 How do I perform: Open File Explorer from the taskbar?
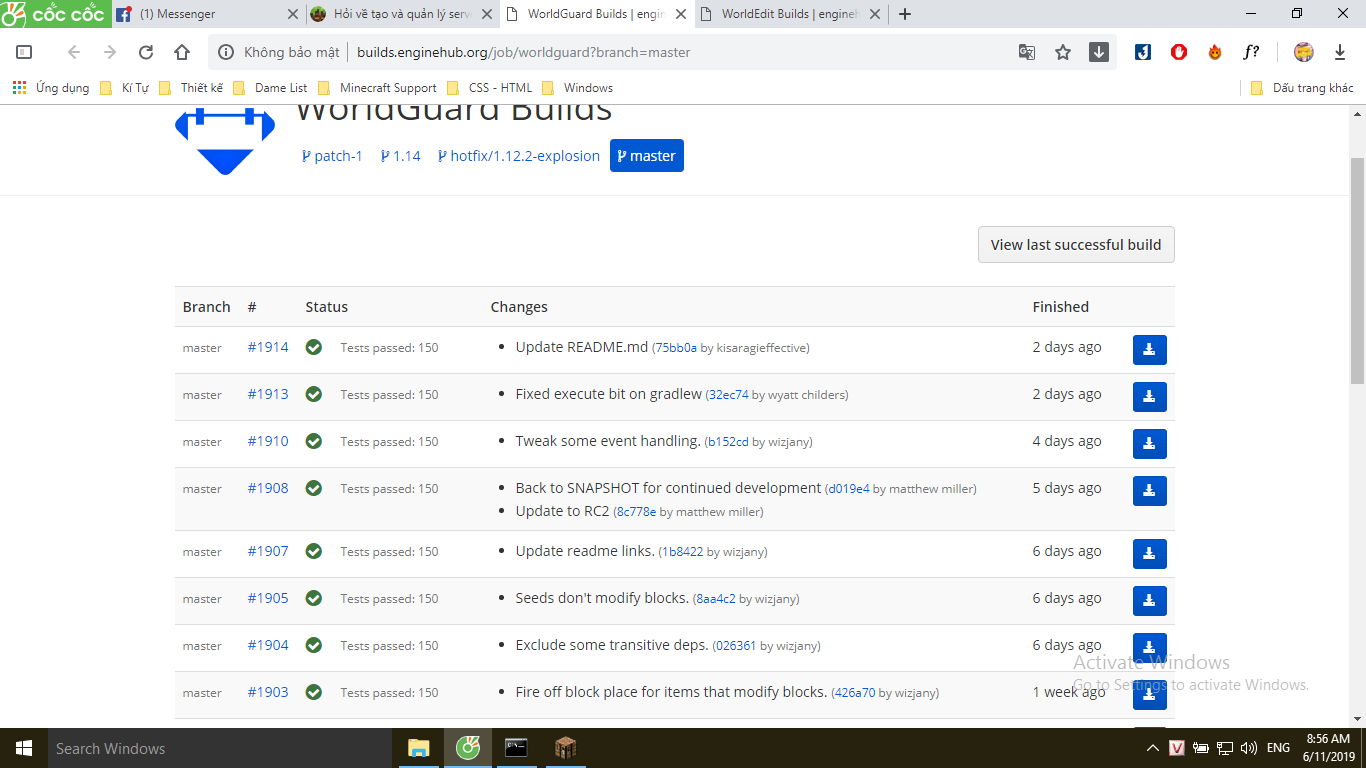pyautogui.click(x=419, y=748)
